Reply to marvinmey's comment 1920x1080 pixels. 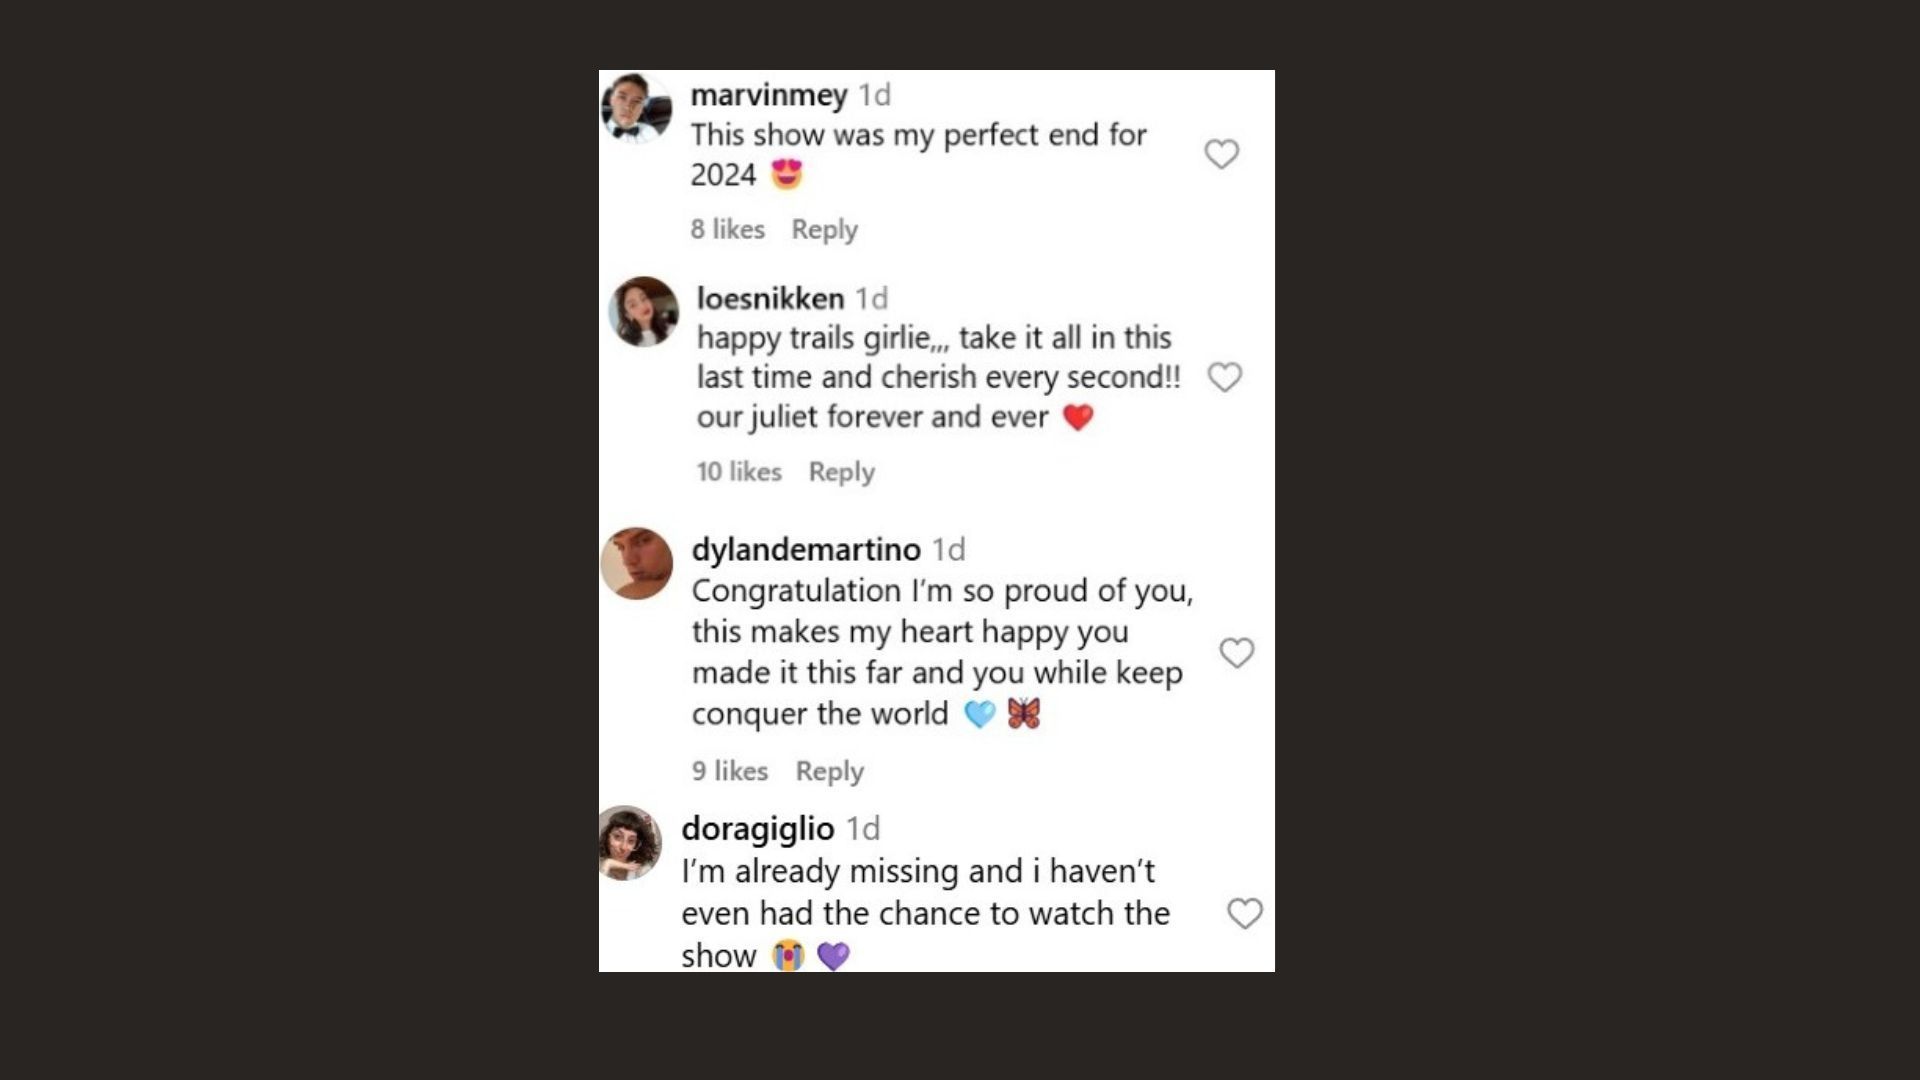(x=824, y=229)
